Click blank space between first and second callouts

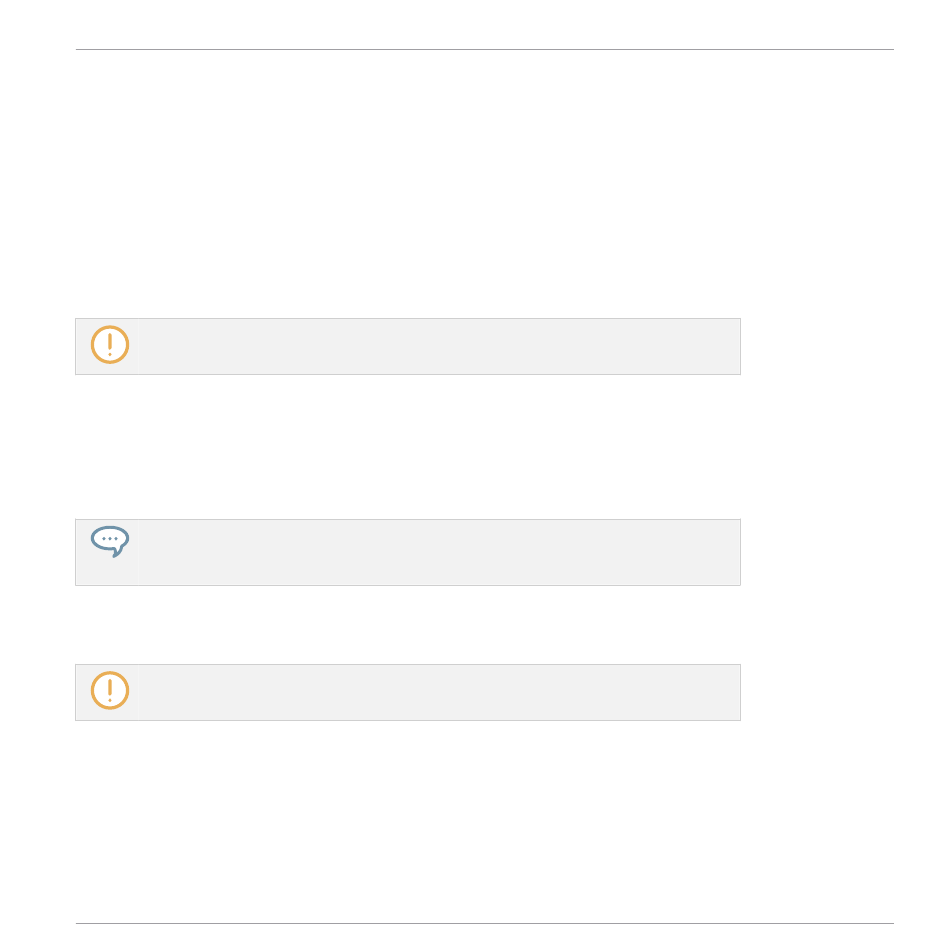tap(408, 447)
